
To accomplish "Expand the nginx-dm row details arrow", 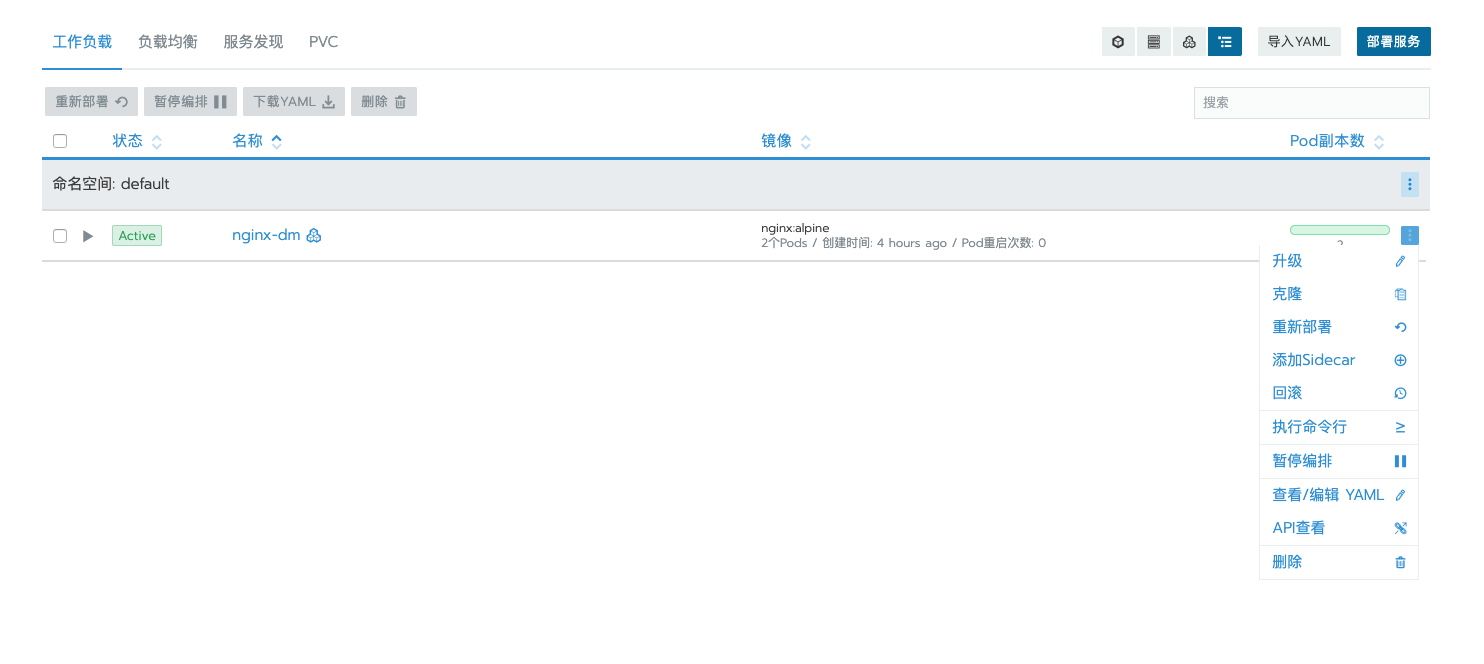I will point(87,235).
